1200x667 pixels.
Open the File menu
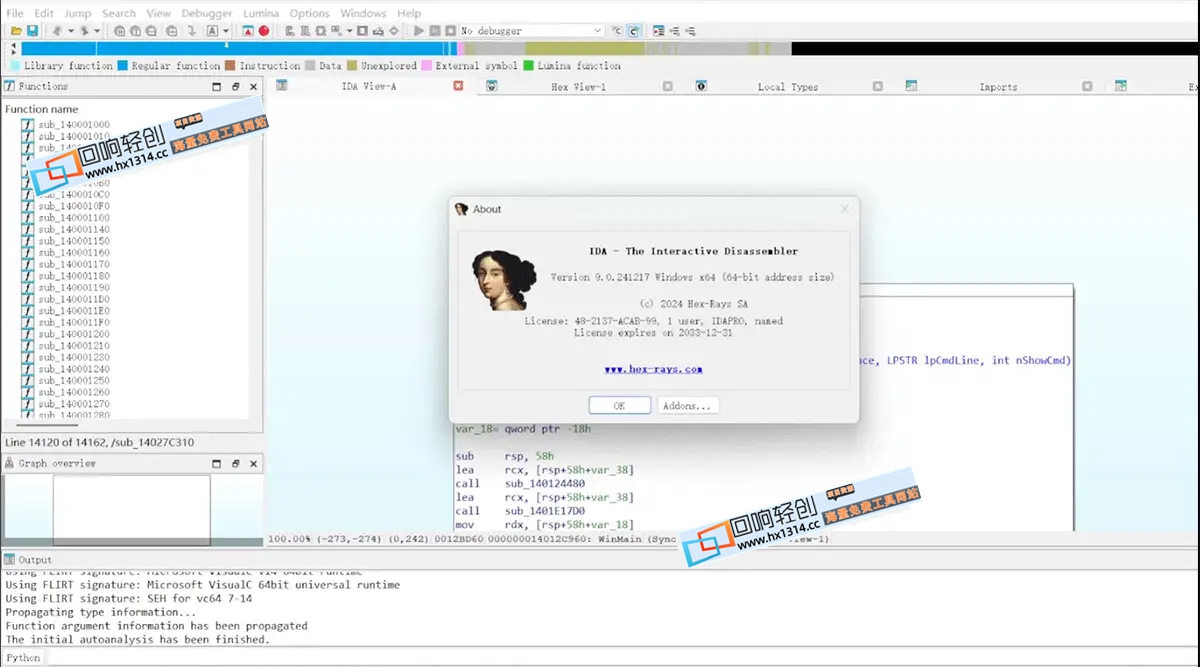[15, 13]
